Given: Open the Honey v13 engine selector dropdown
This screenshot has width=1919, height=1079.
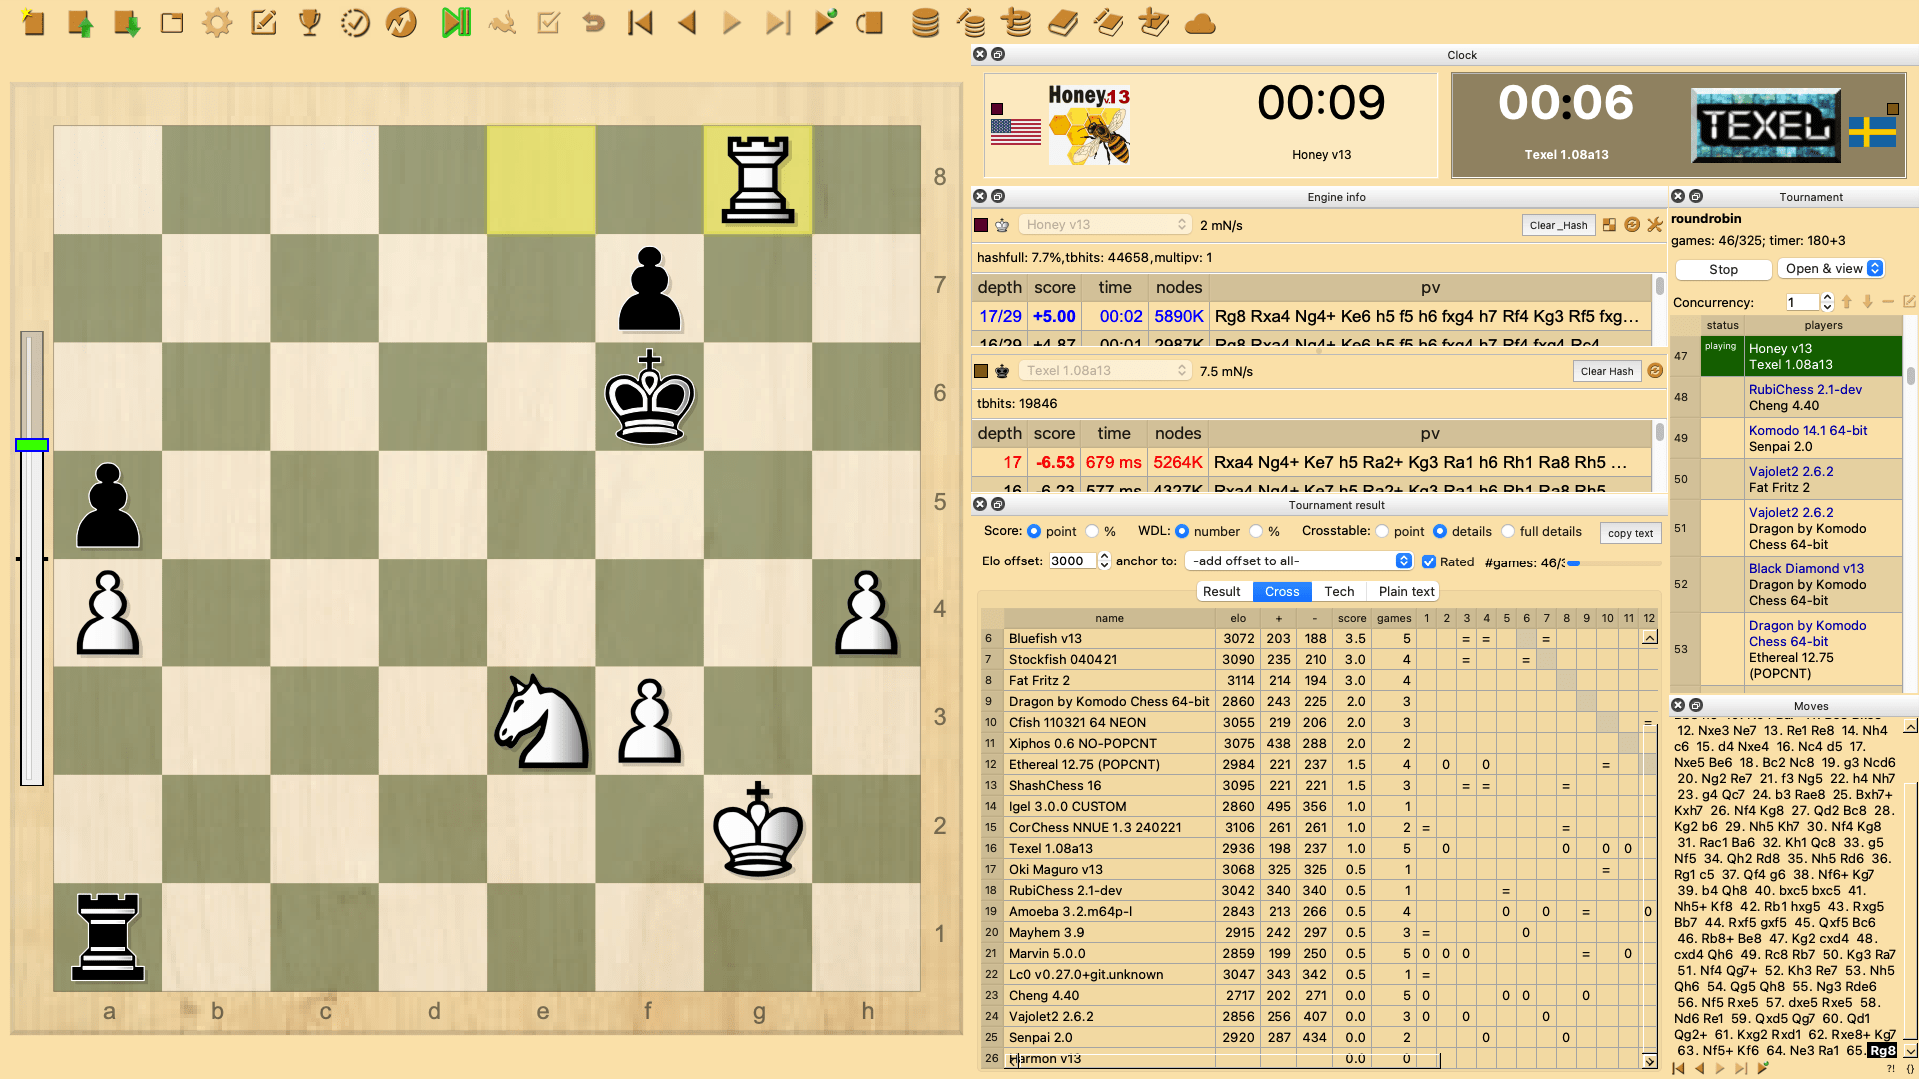Looking at the screenshot, I should [x=1104, y=225].
